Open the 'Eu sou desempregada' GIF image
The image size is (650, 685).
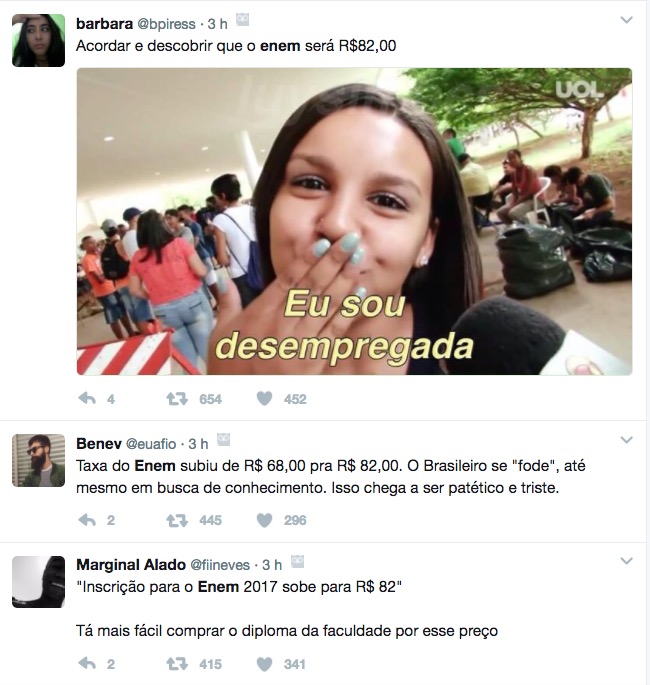coord(354,221)
